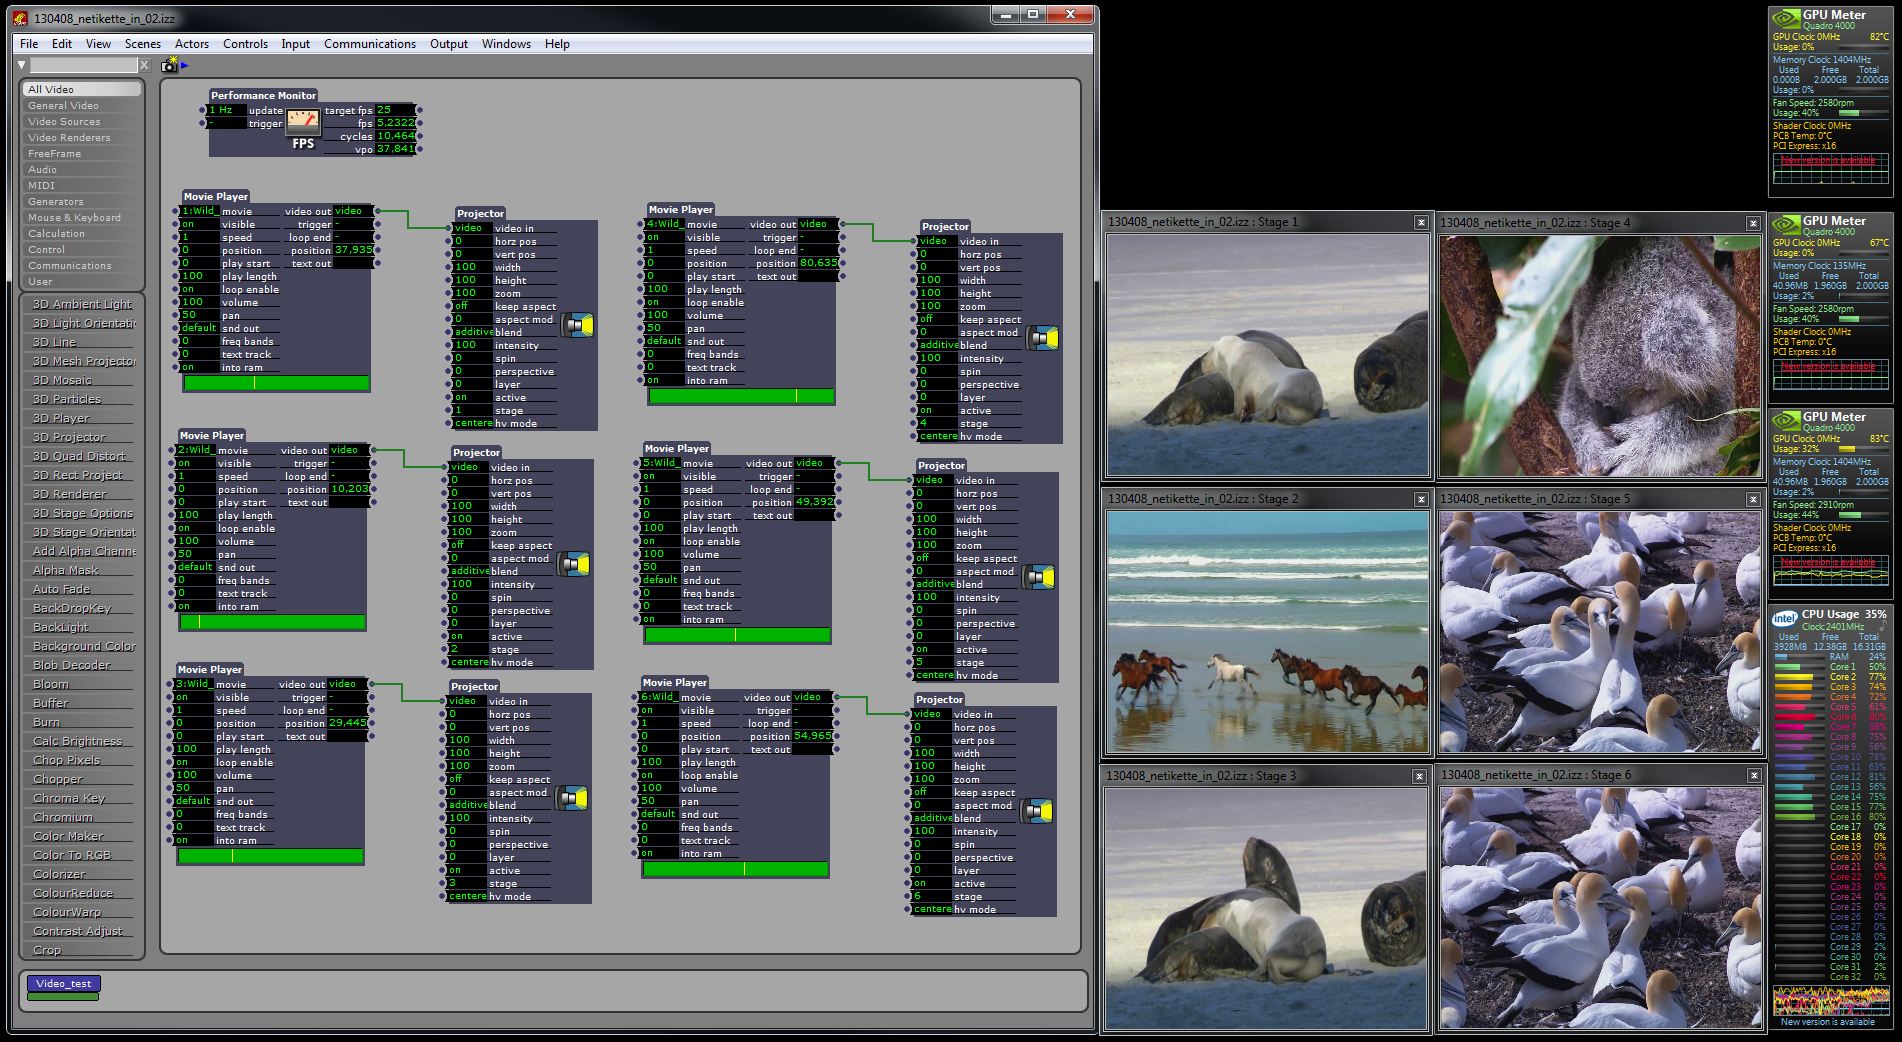Close the Stage 2 window

[1421, 499]
